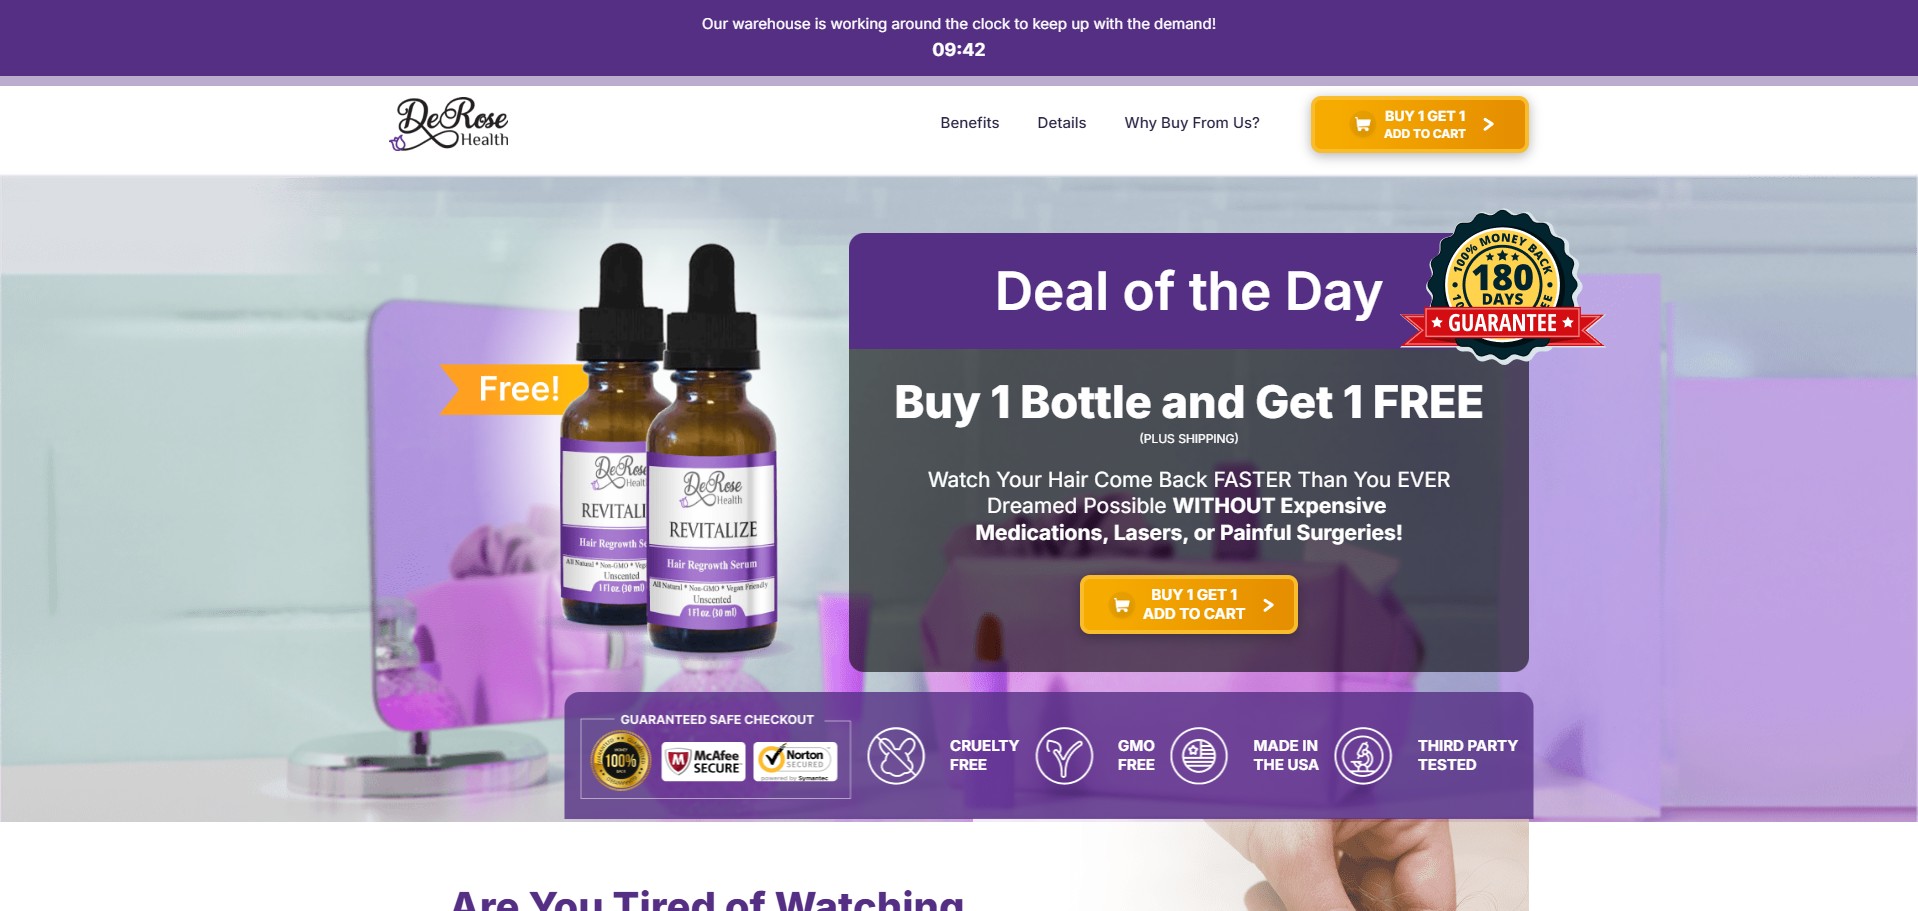Image resolution: width=1918 pixels, height=911 pixels.
Task: Click the chevron arrow on hero cart button
Action: 1268,605
